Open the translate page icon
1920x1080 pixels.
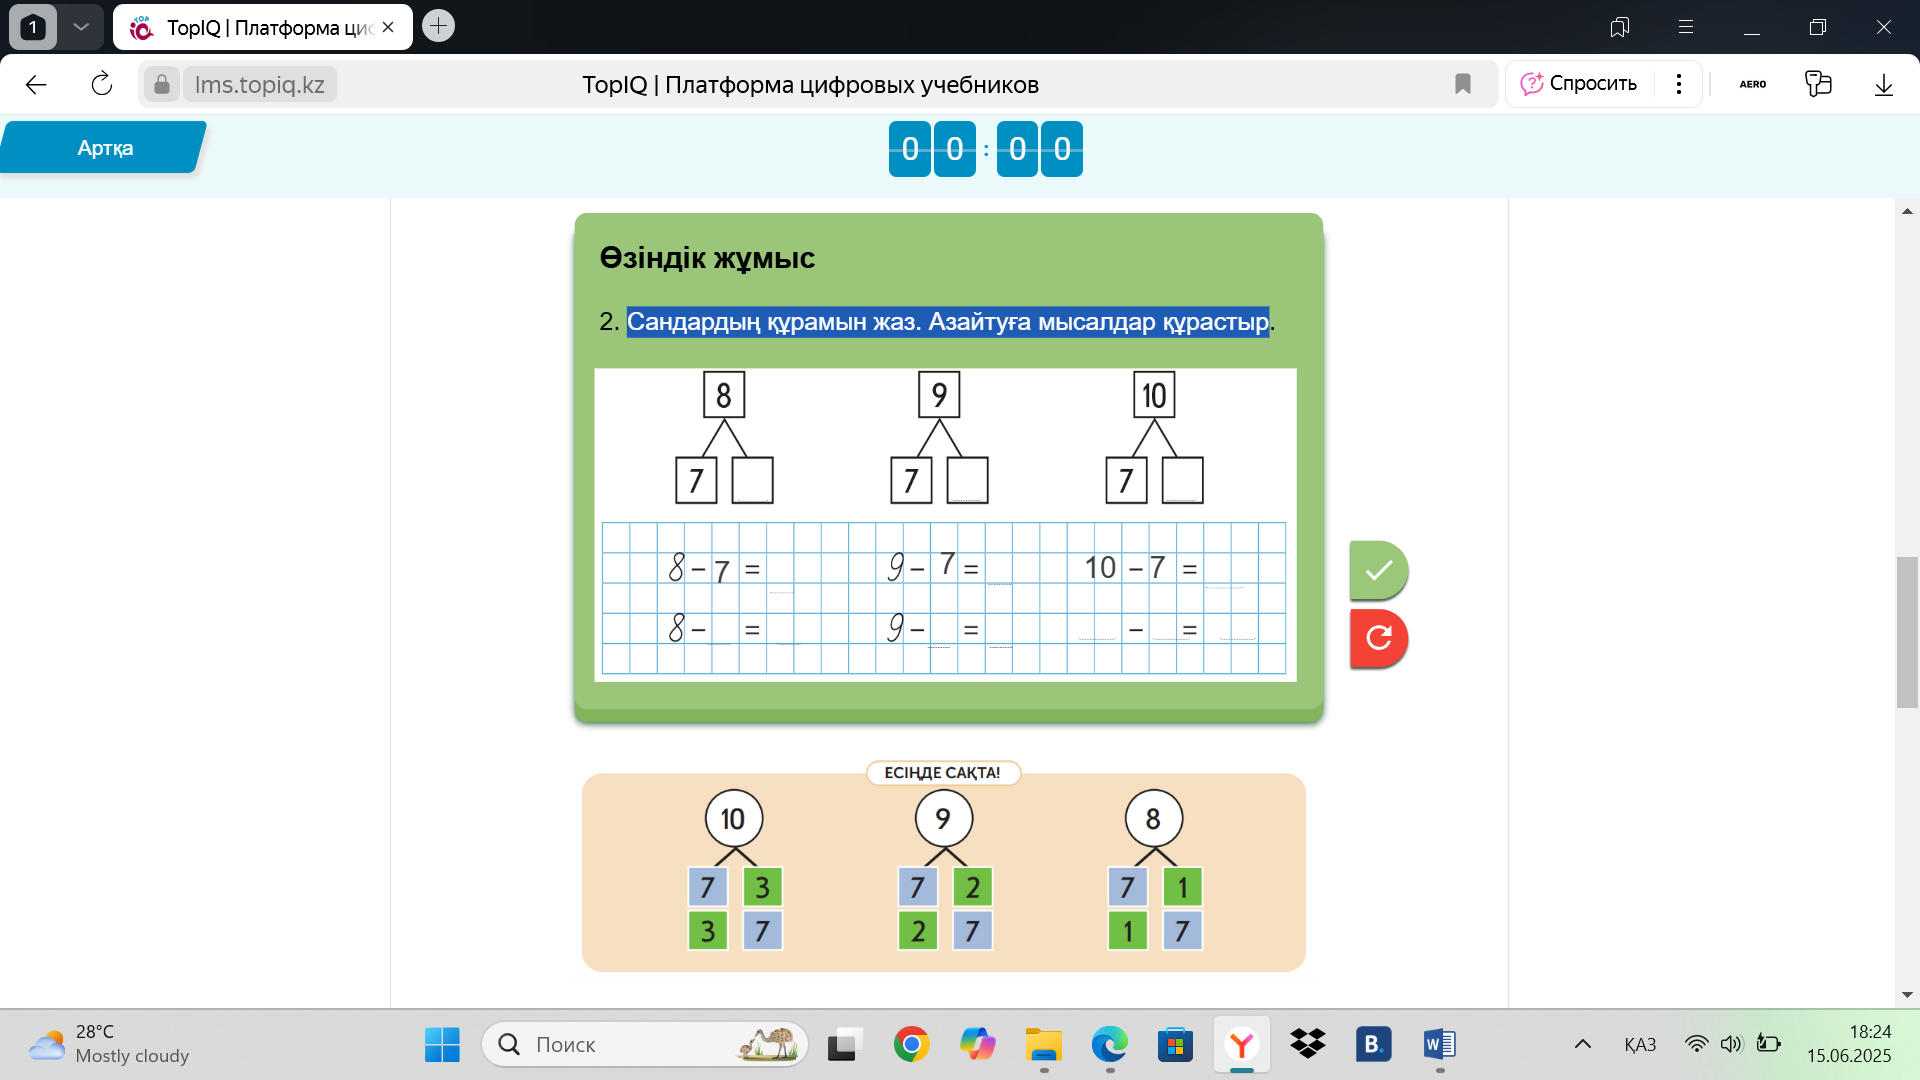(1818, 84)
